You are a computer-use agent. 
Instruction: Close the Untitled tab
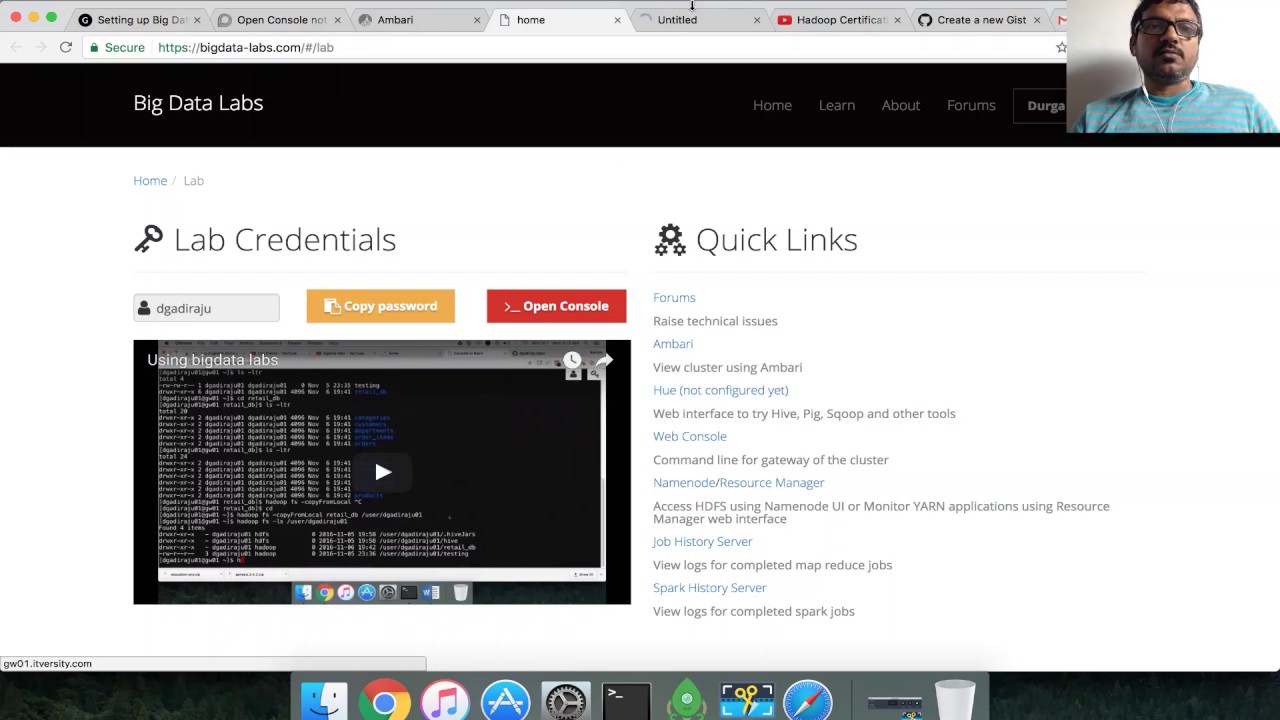click(757, 20)
